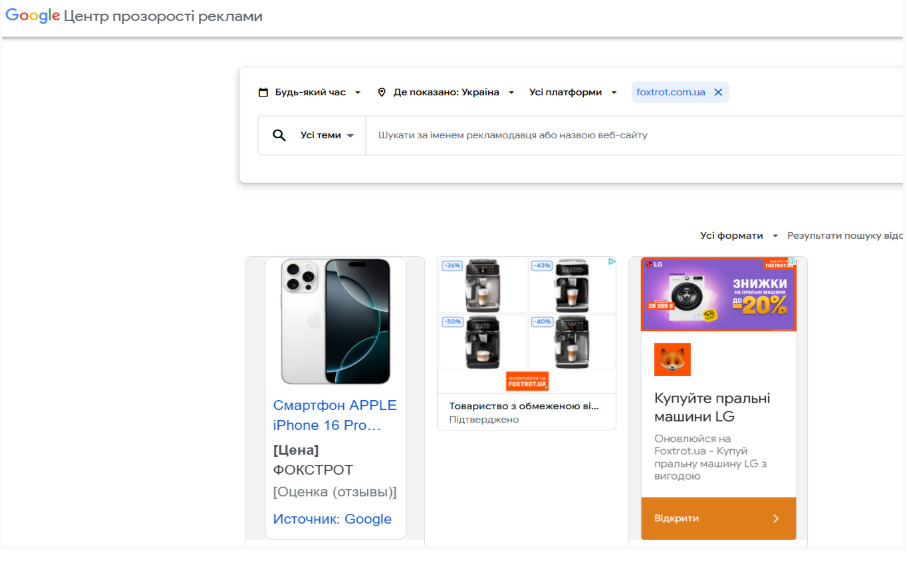
Task: Open the iPhone 16 Pro ad thumbnail
Action: point(336,321)
